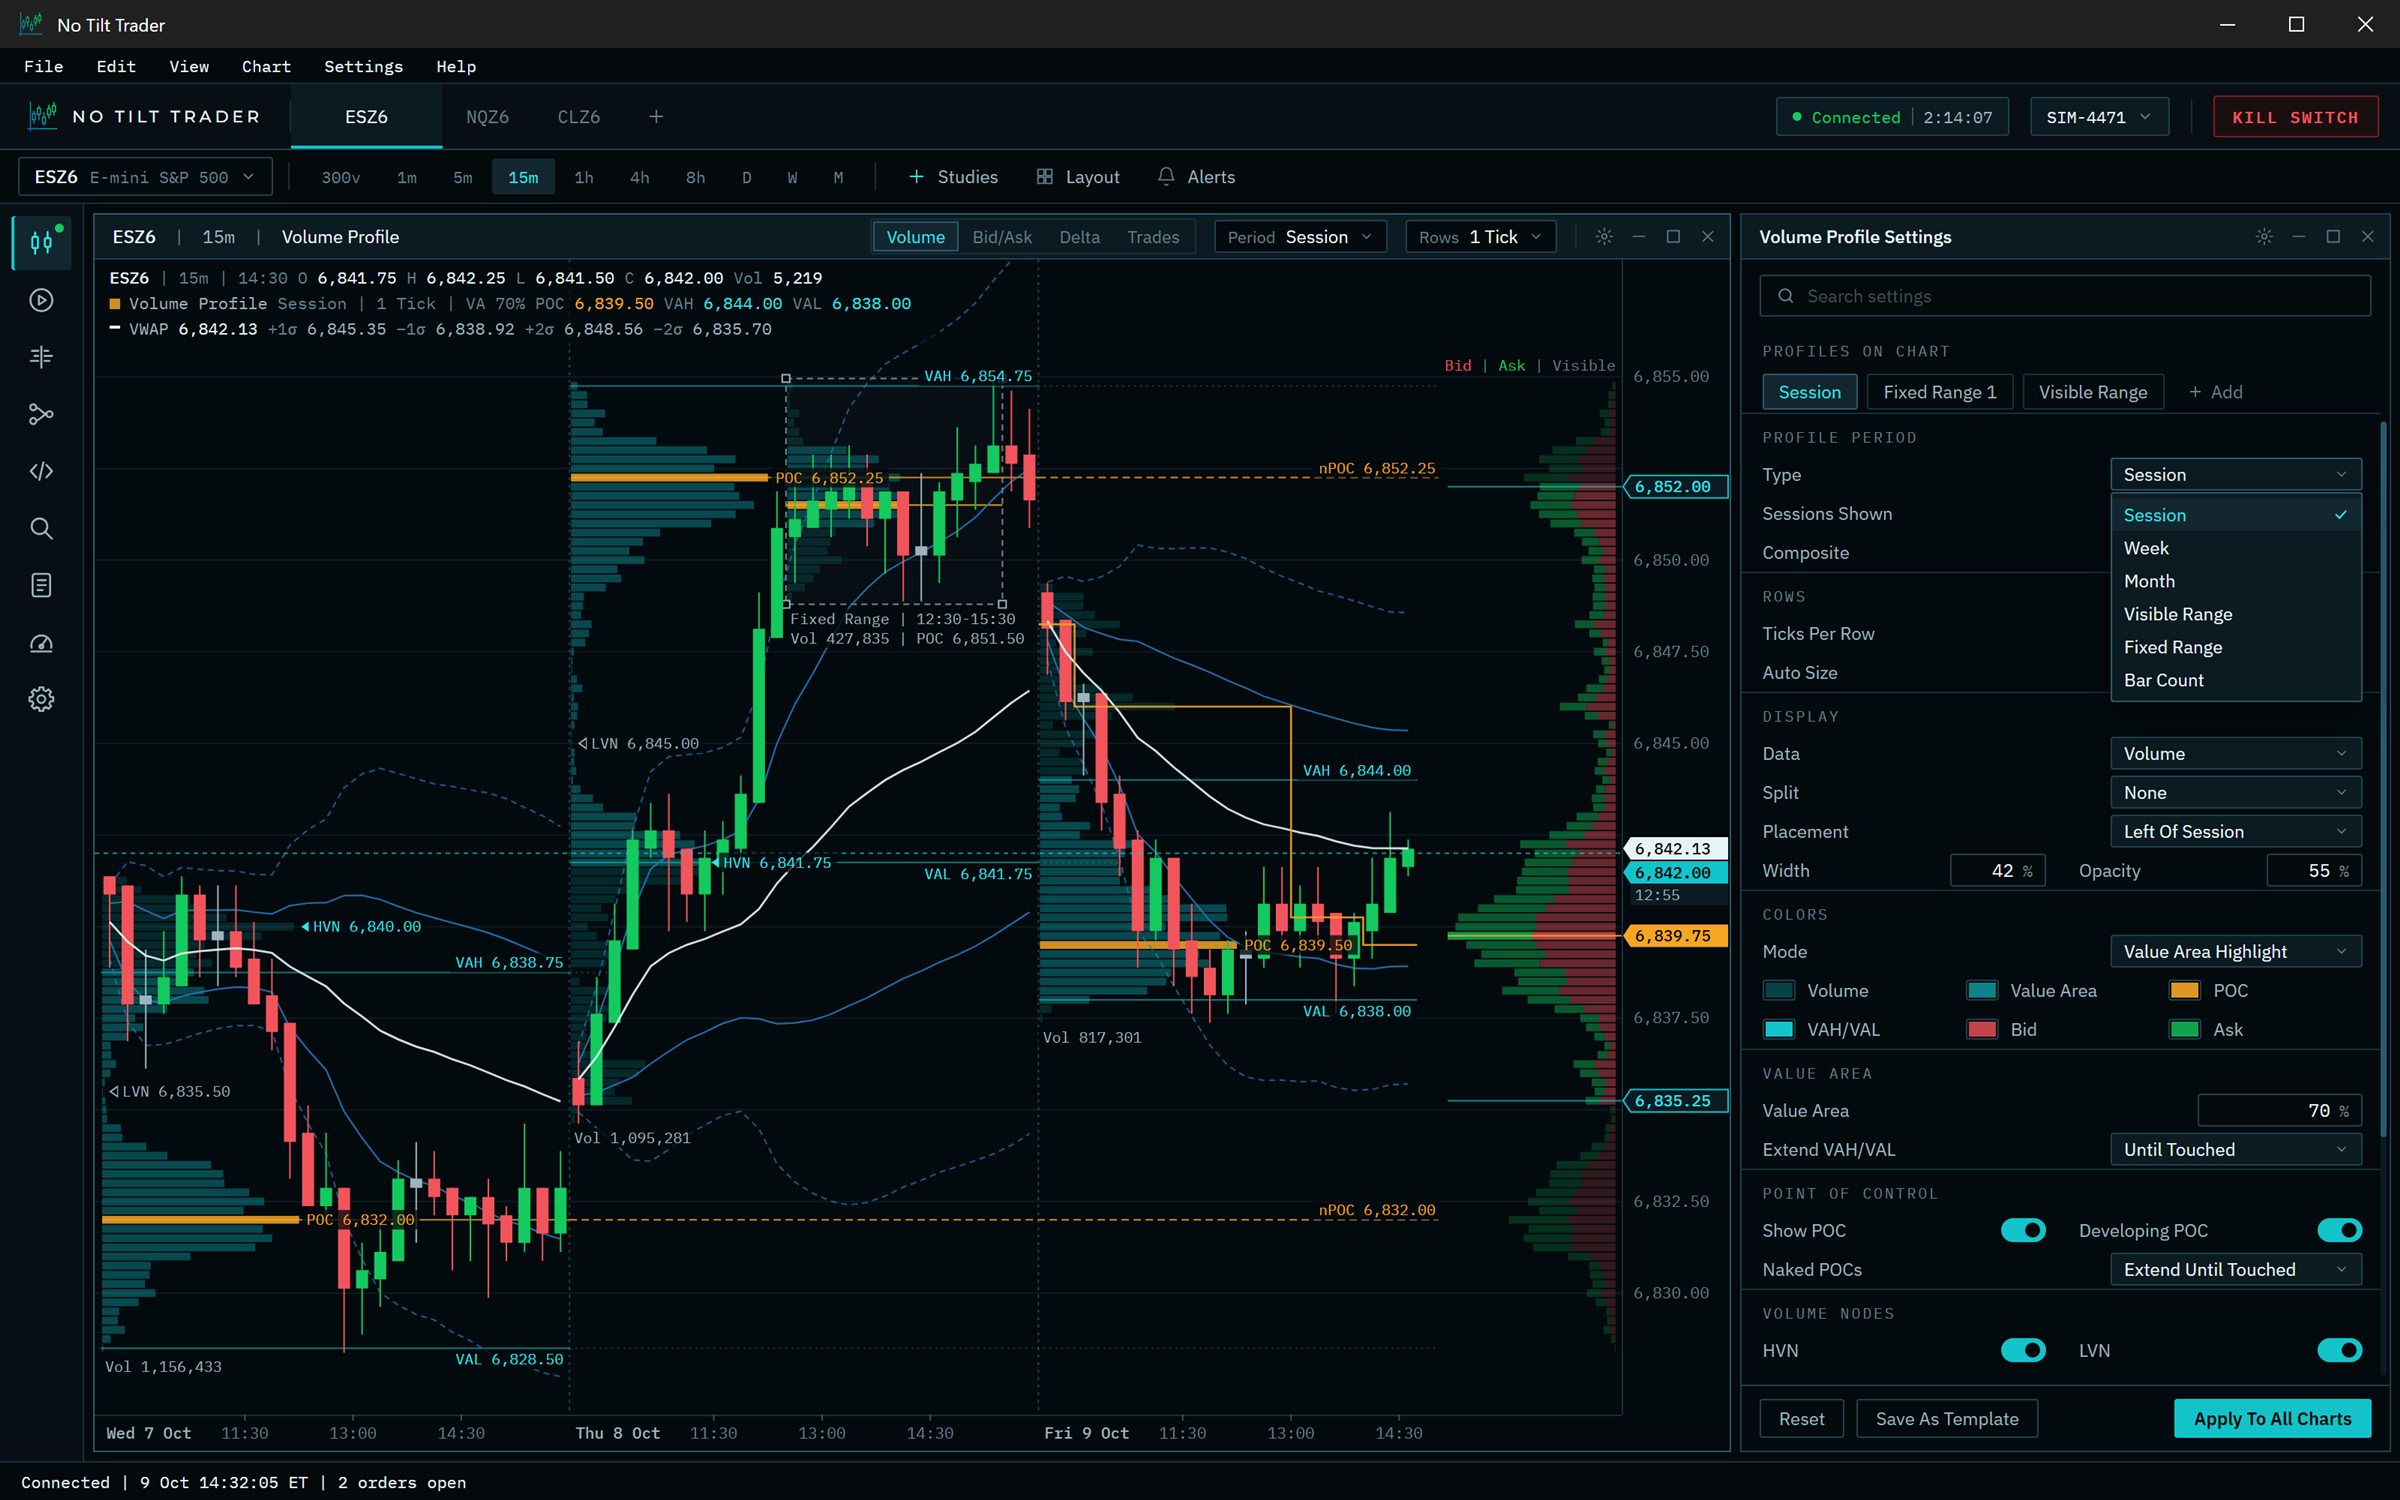
Task: Open the Period Session dropdown
Action: (x=1300, y=237)
